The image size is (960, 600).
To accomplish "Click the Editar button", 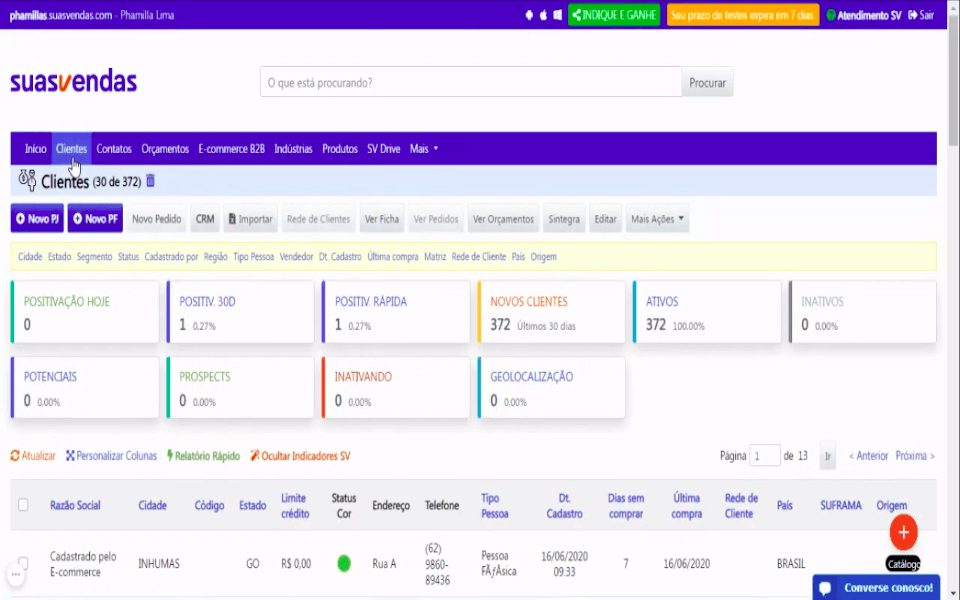I will pos(606,219).
